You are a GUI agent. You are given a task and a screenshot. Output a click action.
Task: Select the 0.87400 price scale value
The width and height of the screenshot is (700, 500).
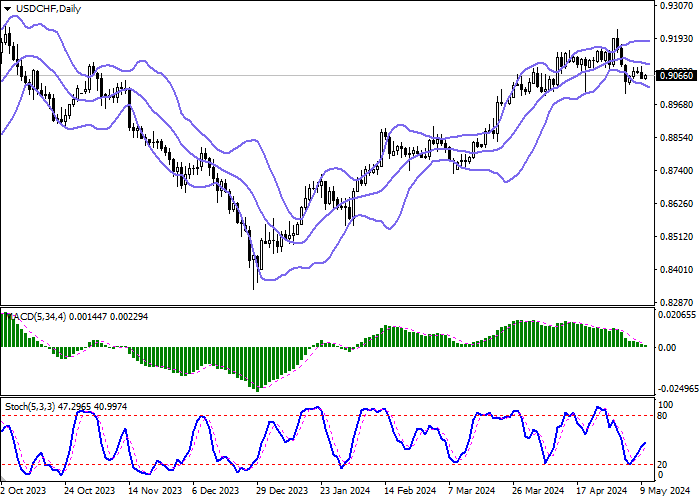point(677,171)
